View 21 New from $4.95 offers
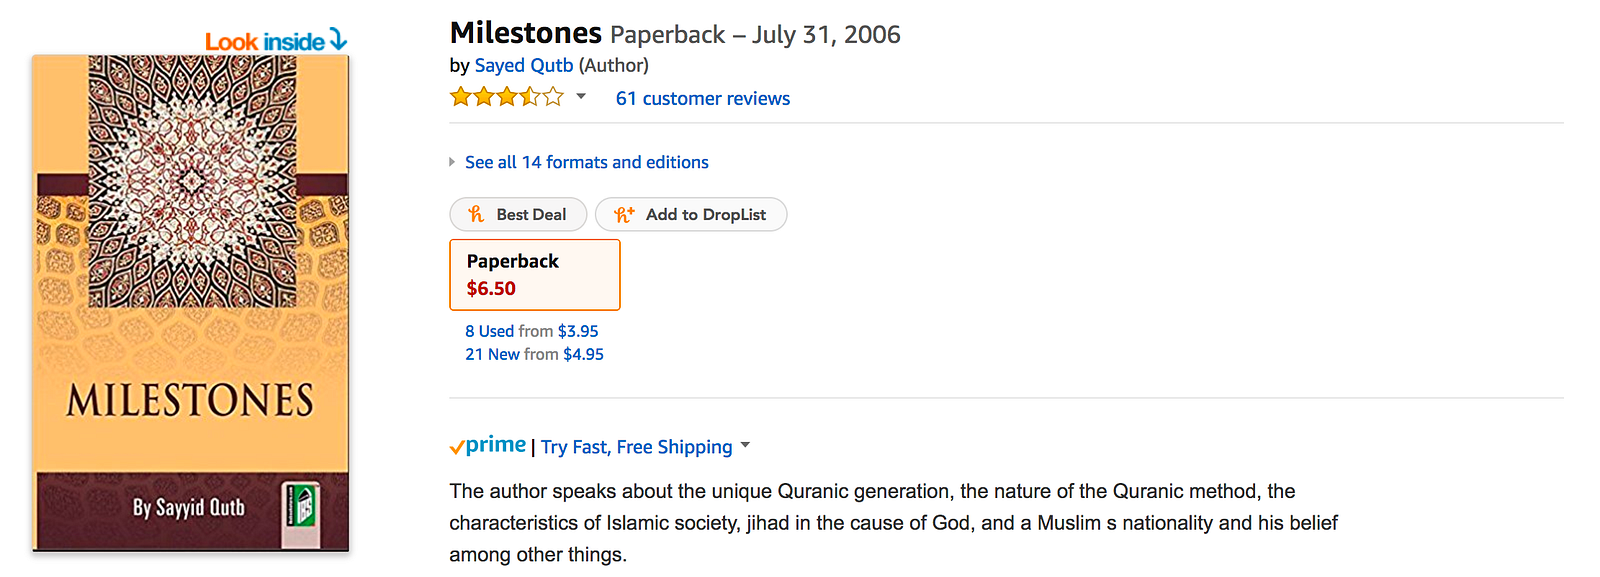1600x577 pixels. 534,354
